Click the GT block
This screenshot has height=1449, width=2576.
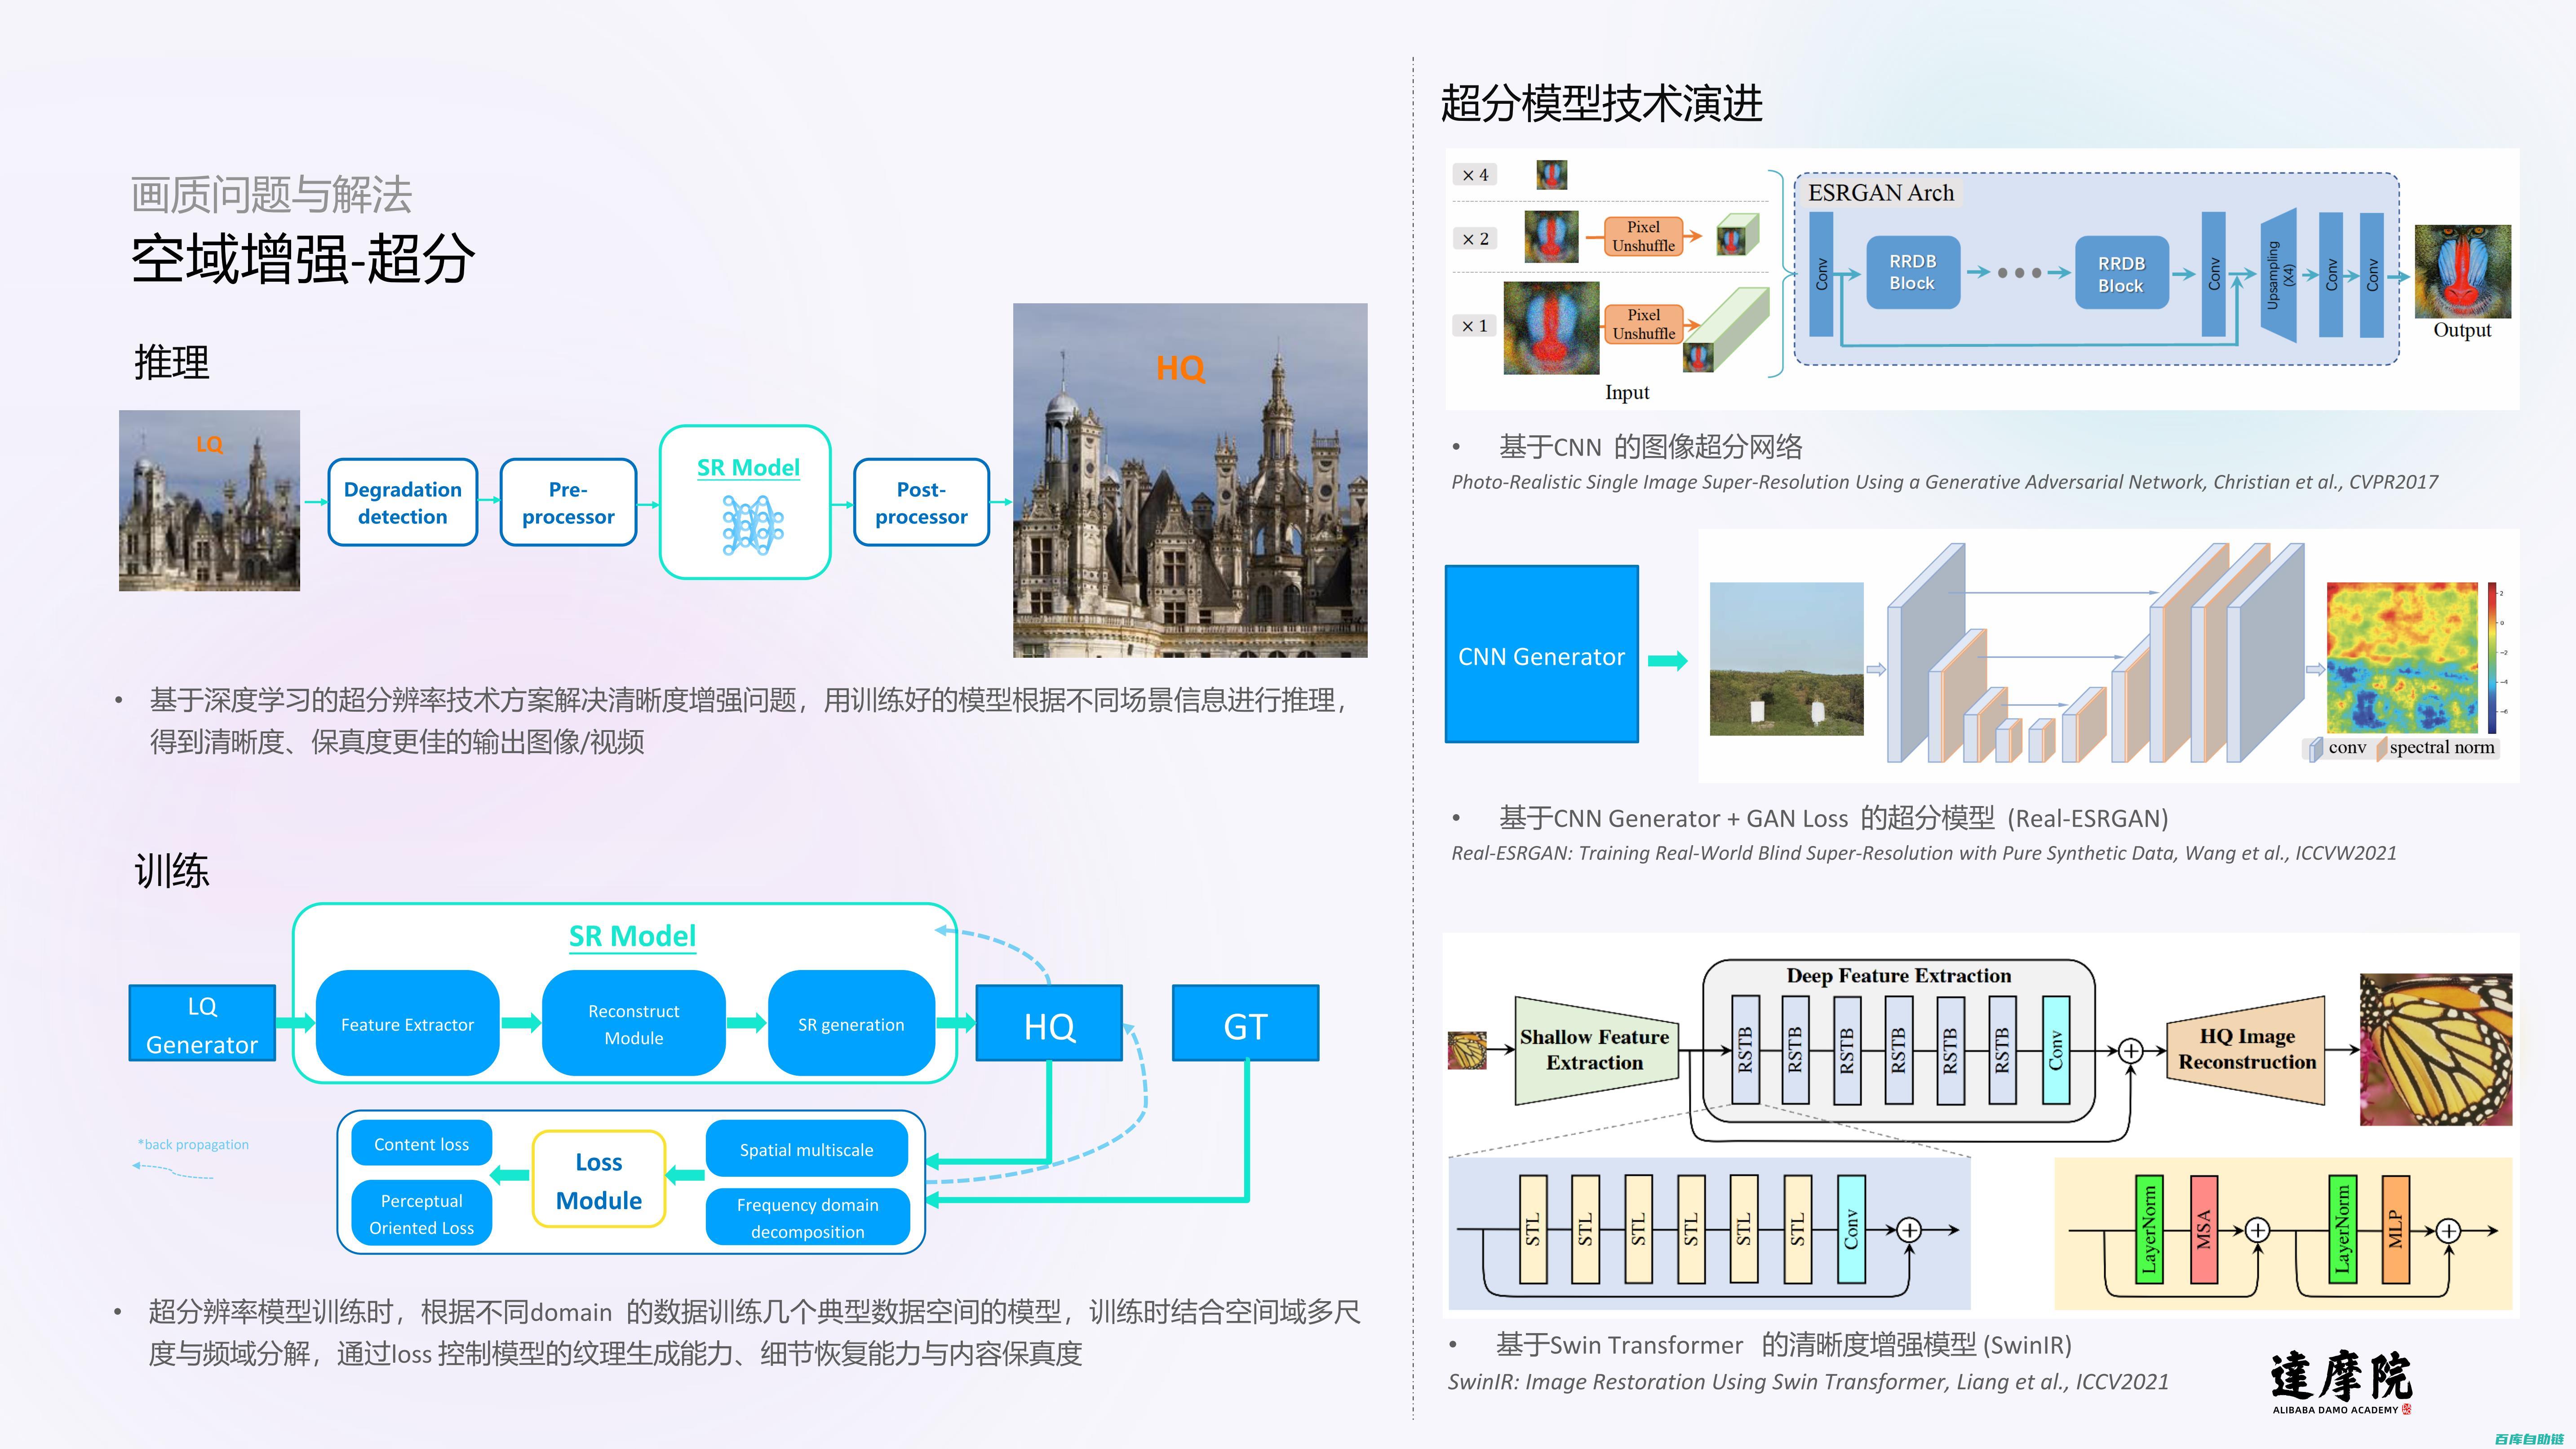[1245, 1024]
